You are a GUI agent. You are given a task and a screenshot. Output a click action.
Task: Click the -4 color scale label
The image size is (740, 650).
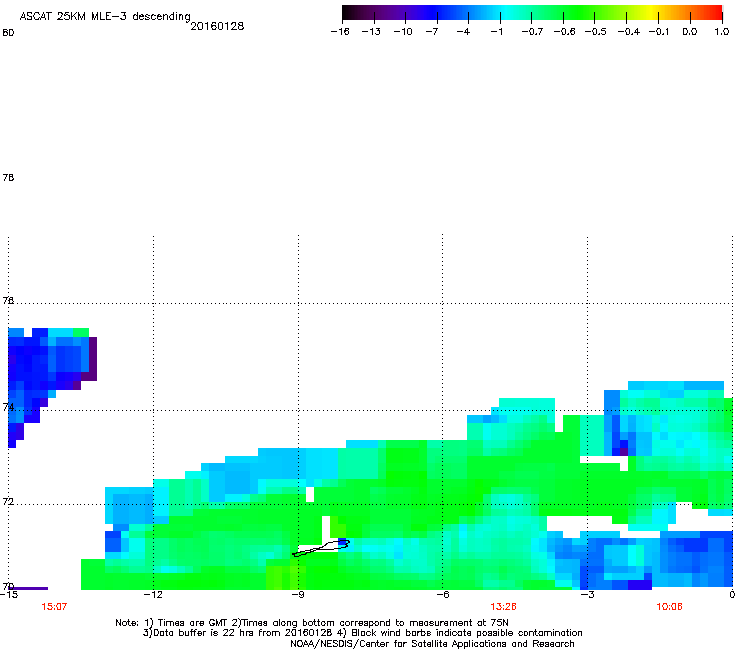[463, 32]
